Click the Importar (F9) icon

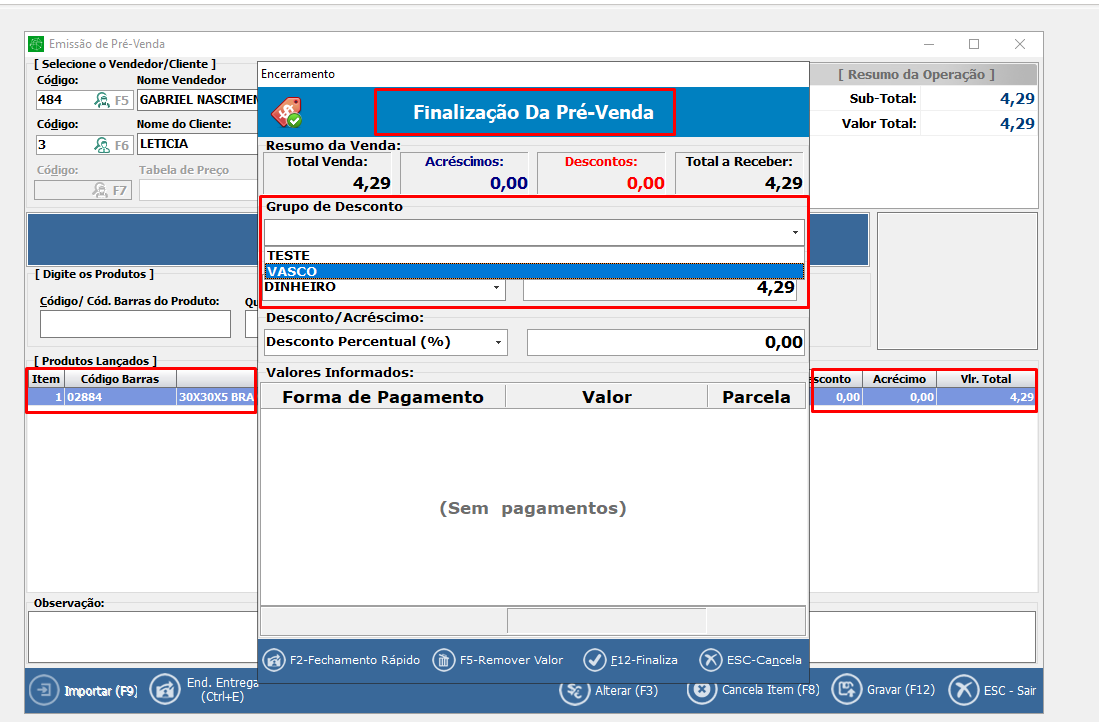[44, 690]
